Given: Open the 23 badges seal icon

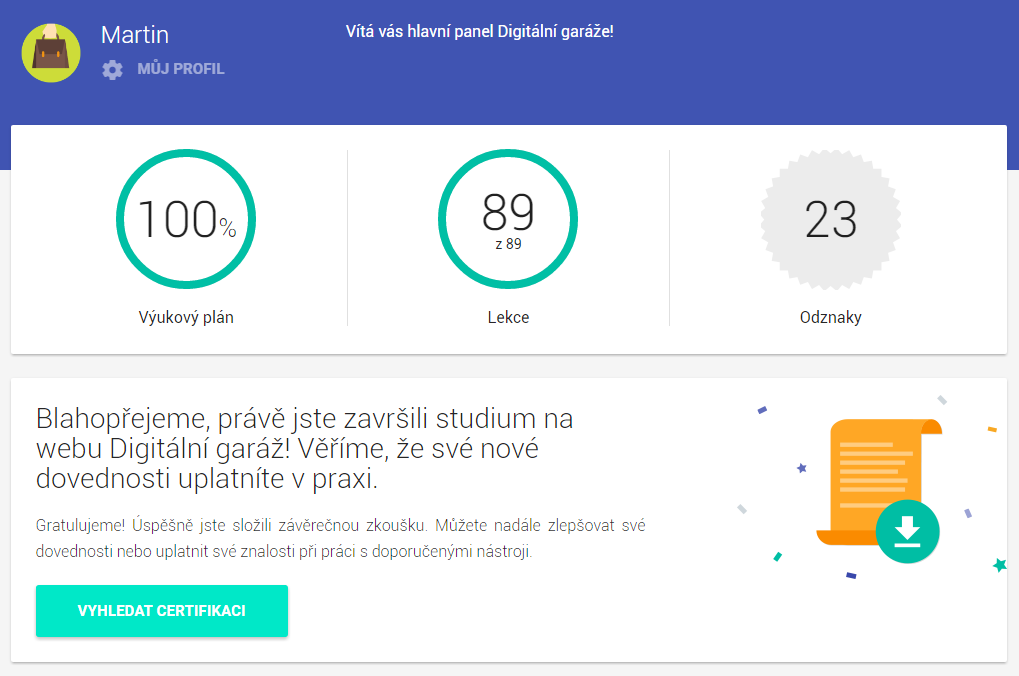Looking at the screenshot, I should (x=831, y=219).
